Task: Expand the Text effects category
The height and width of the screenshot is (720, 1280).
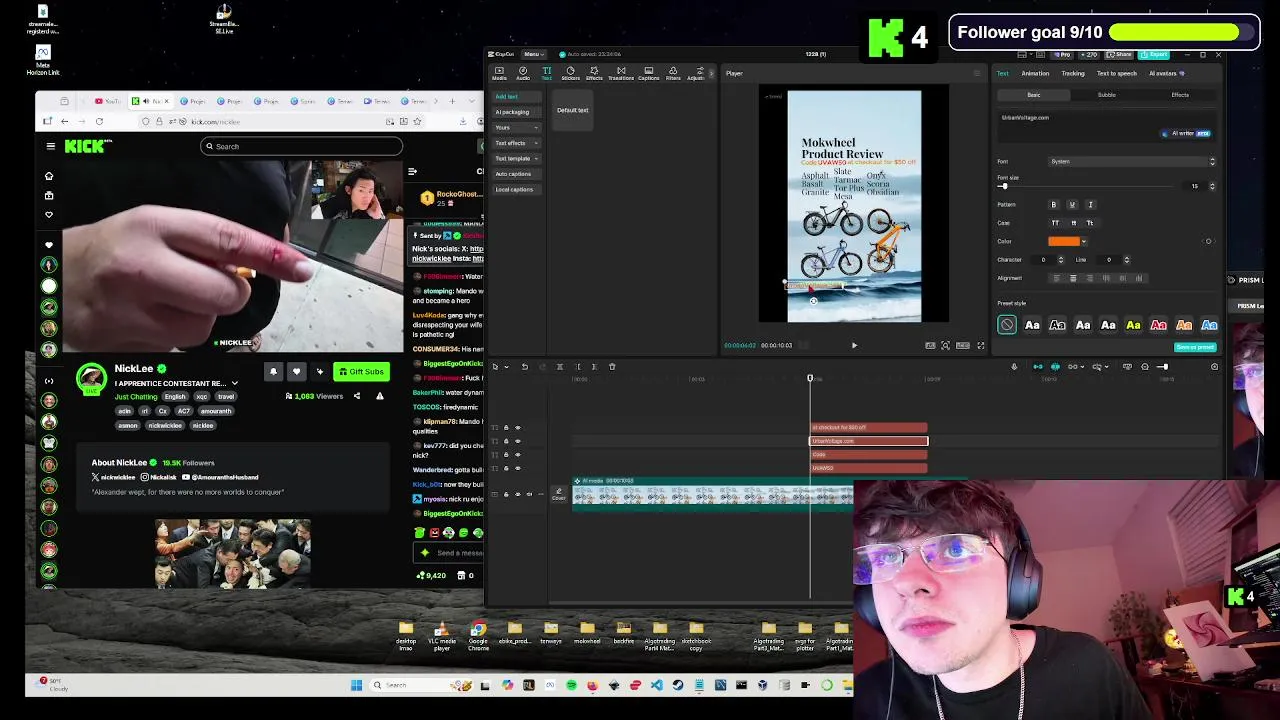Action: point(517,143)
